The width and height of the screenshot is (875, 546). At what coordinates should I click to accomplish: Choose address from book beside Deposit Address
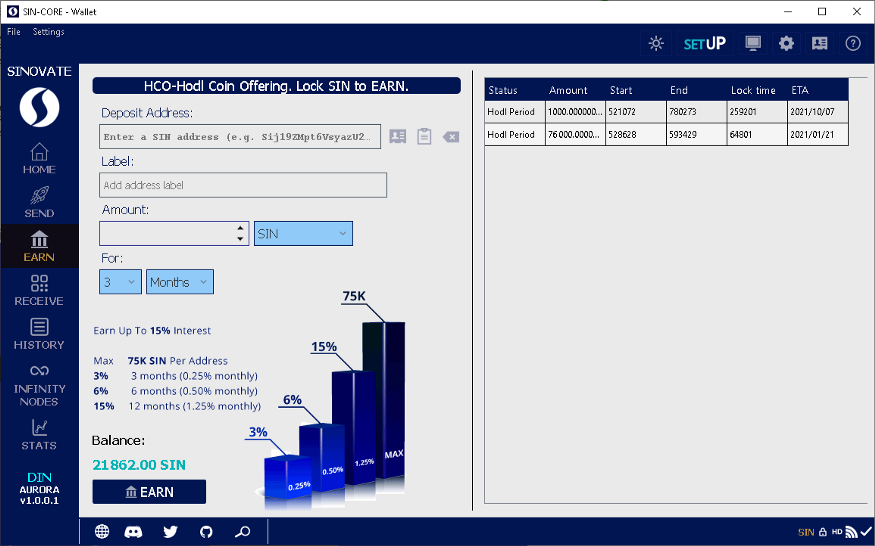point(398,136)
